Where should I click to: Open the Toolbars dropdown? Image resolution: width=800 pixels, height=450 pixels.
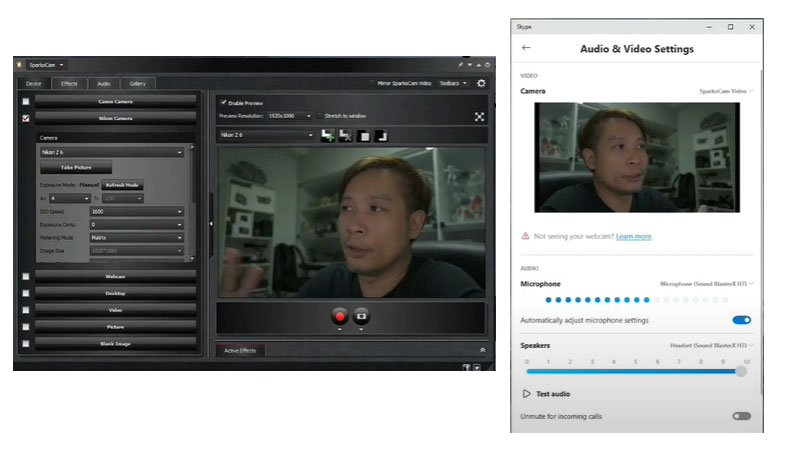453,83
